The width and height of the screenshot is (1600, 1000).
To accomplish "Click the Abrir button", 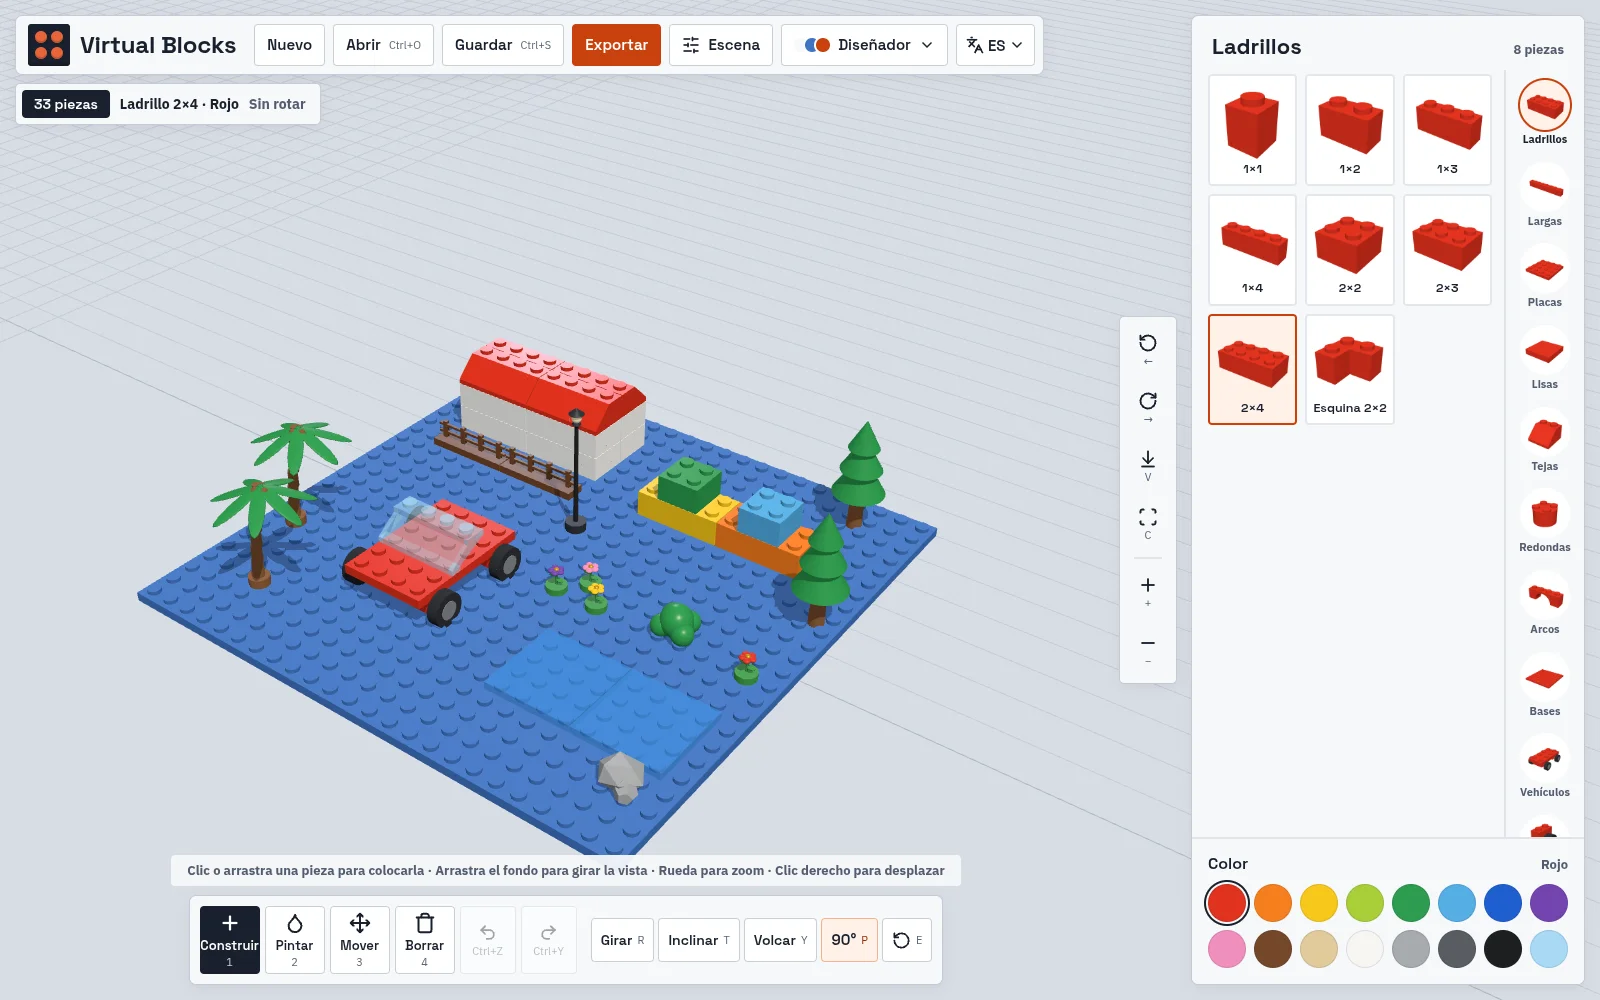I will (x=383, y=45).
